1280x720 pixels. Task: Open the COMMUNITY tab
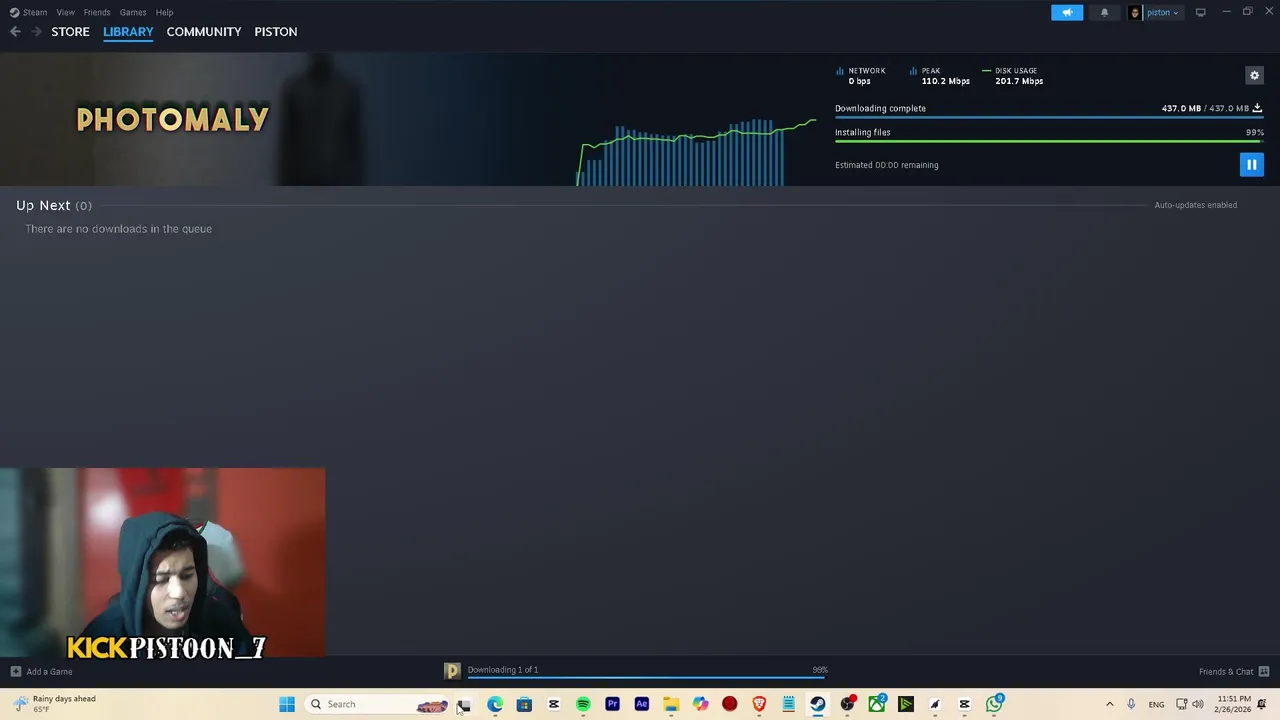pos(204,32)
